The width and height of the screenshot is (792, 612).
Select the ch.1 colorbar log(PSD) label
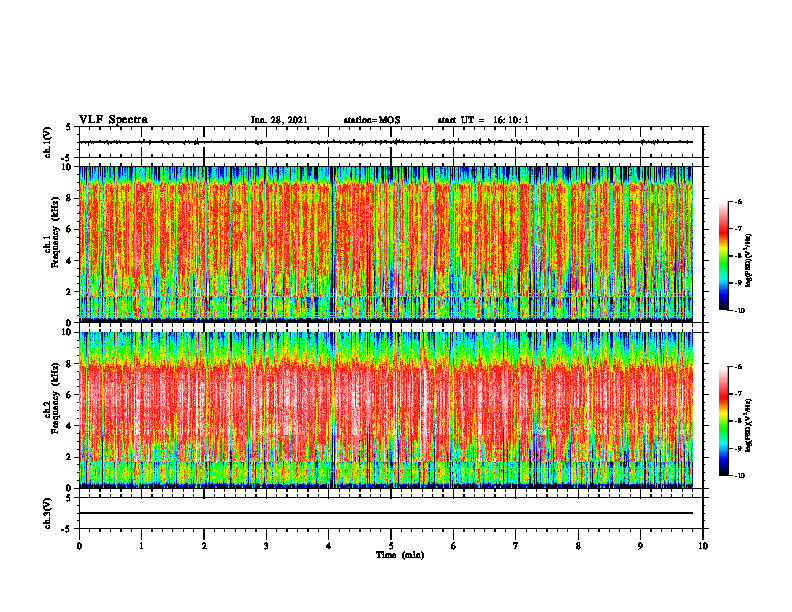[749, 261]
